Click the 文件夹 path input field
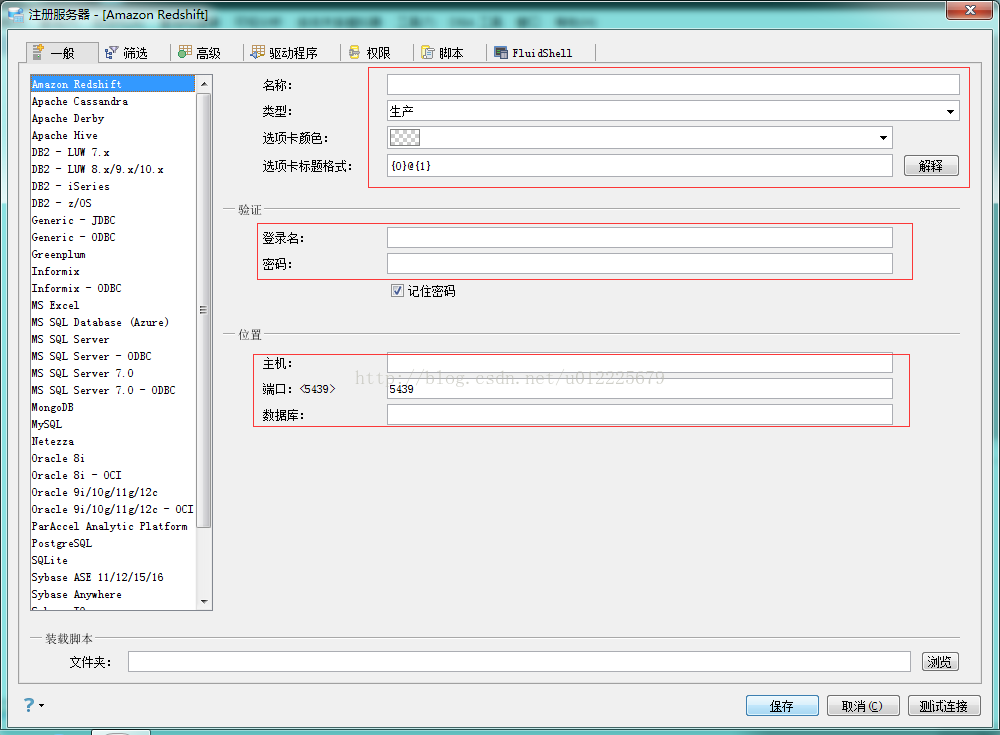 point(519,662)
